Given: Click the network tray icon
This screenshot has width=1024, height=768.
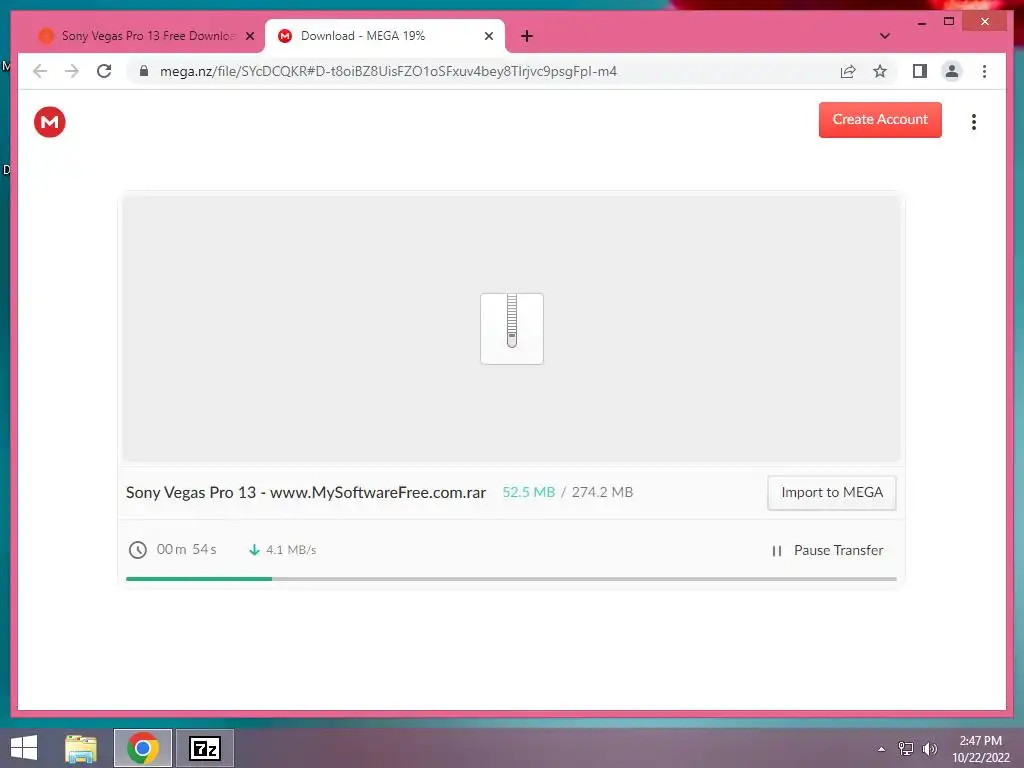Looking at the screenshot, I should pyautogui.click(x=906, y=749).
